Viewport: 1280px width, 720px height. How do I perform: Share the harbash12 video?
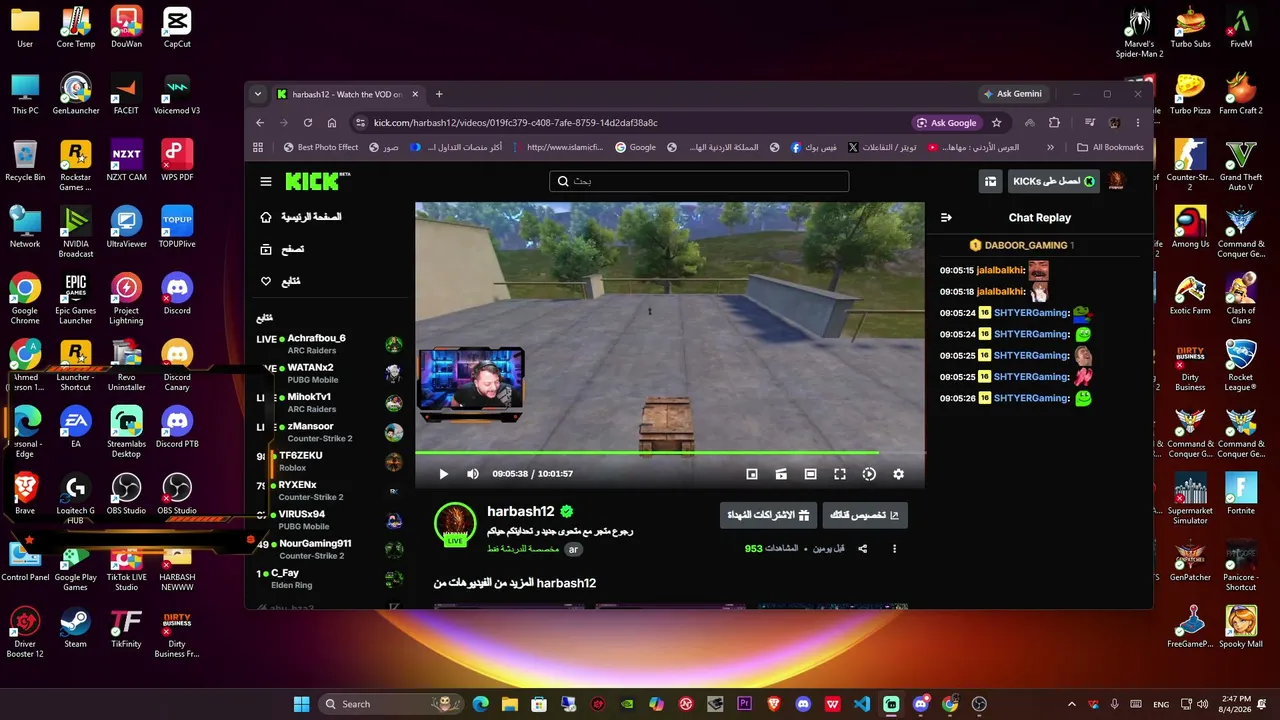tap(863, 549)
